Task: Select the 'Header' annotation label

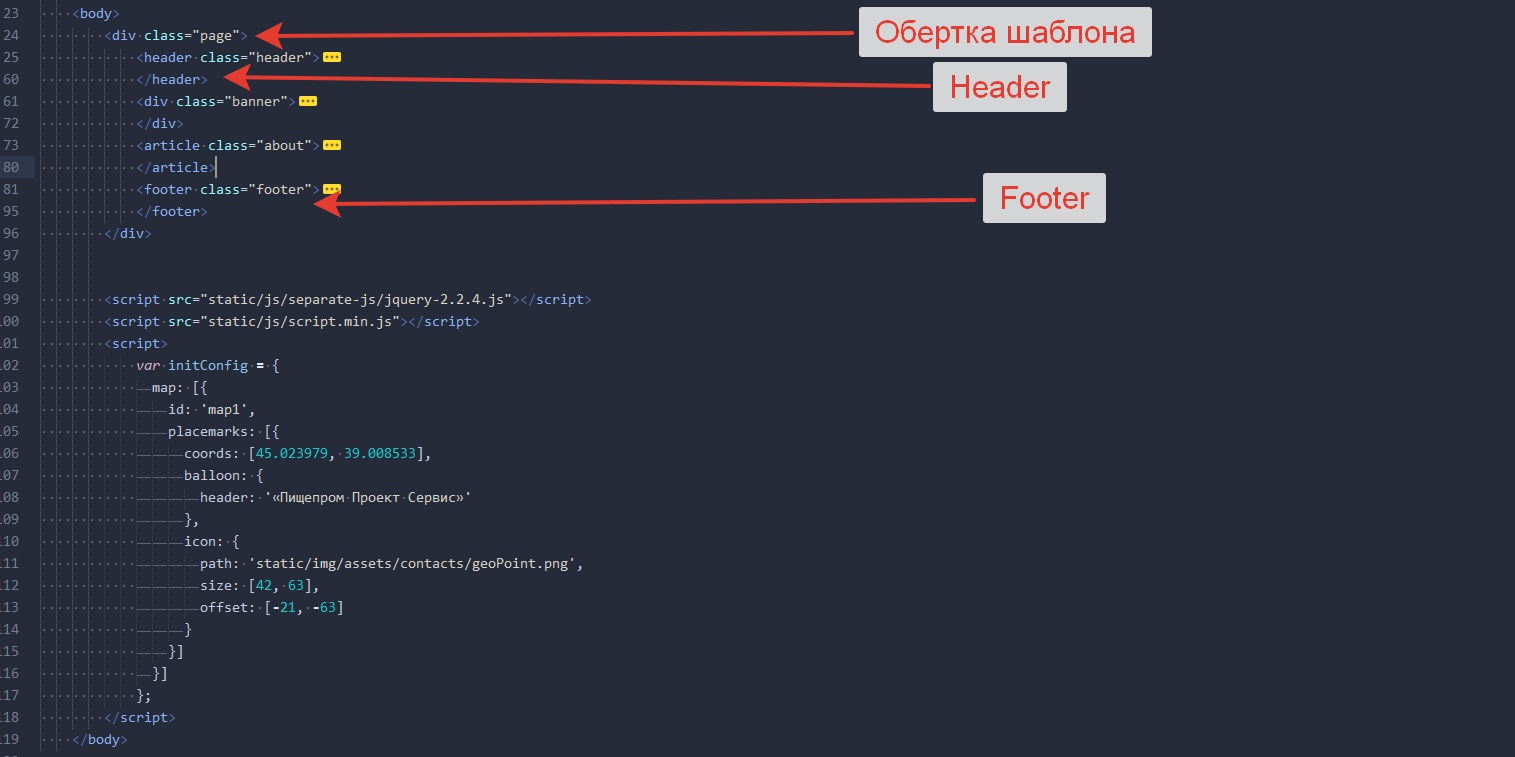Action: click(x=999, y=87)
